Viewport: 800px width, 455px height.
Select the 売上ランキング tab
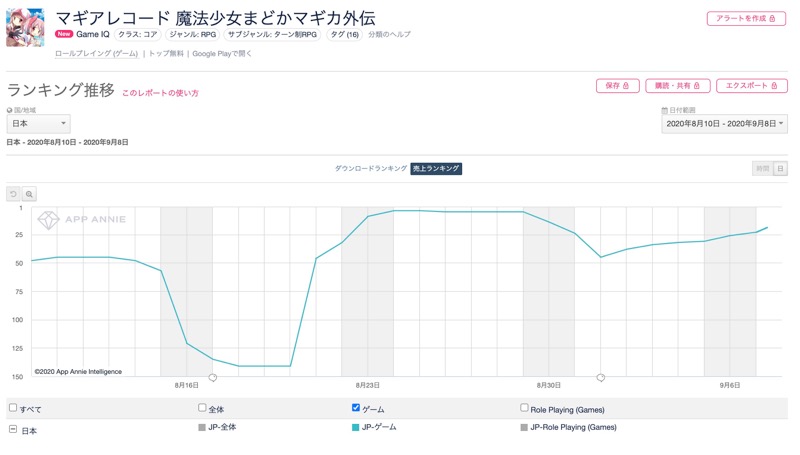436,168
